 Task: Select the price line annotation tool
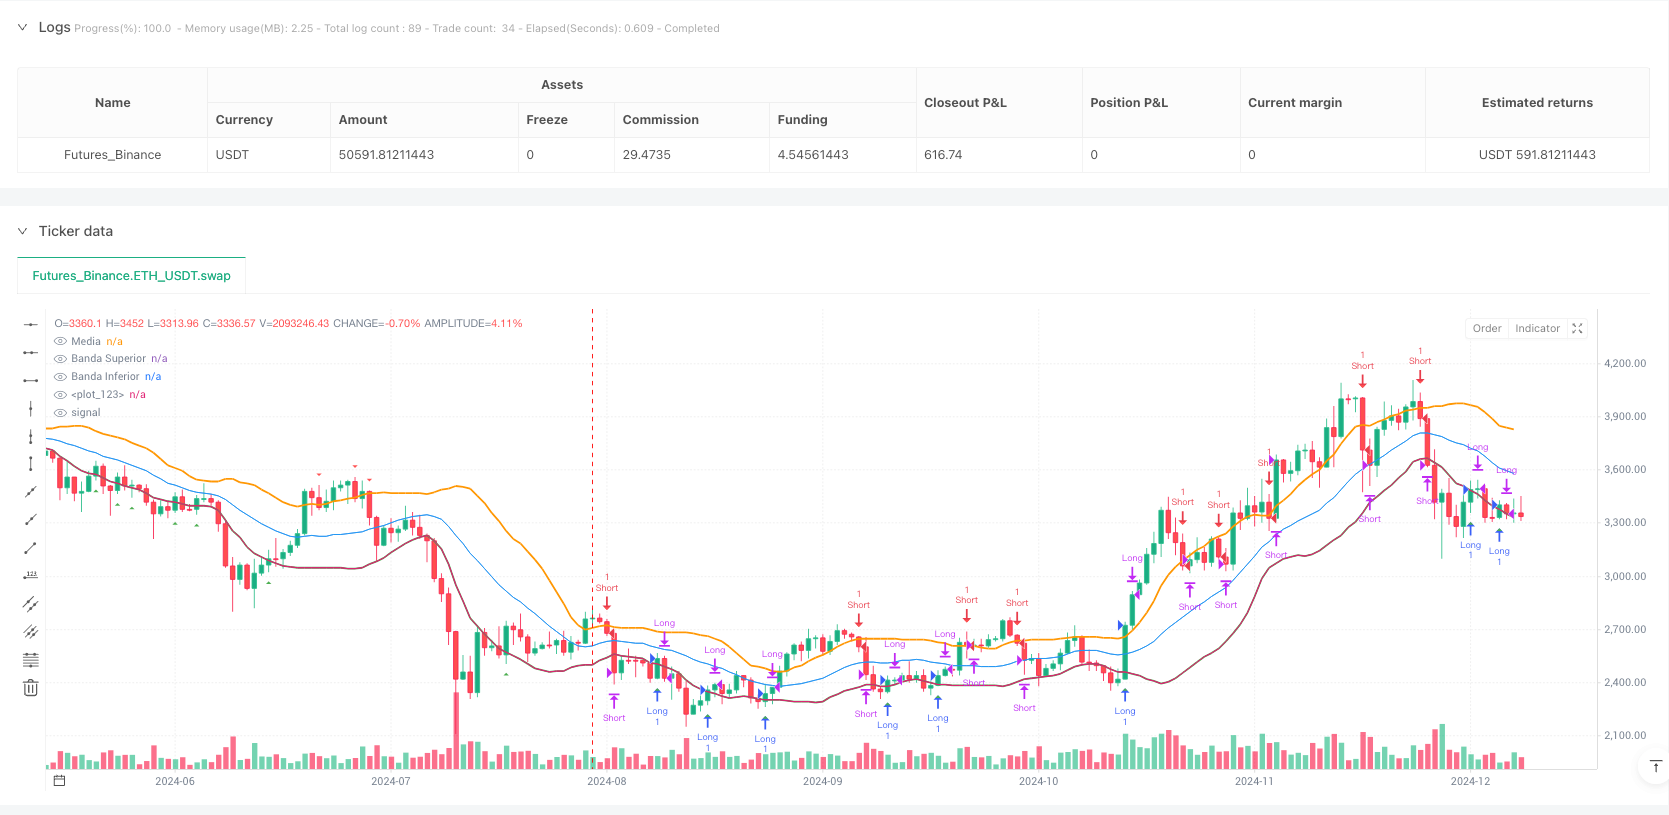click(31, 575)
